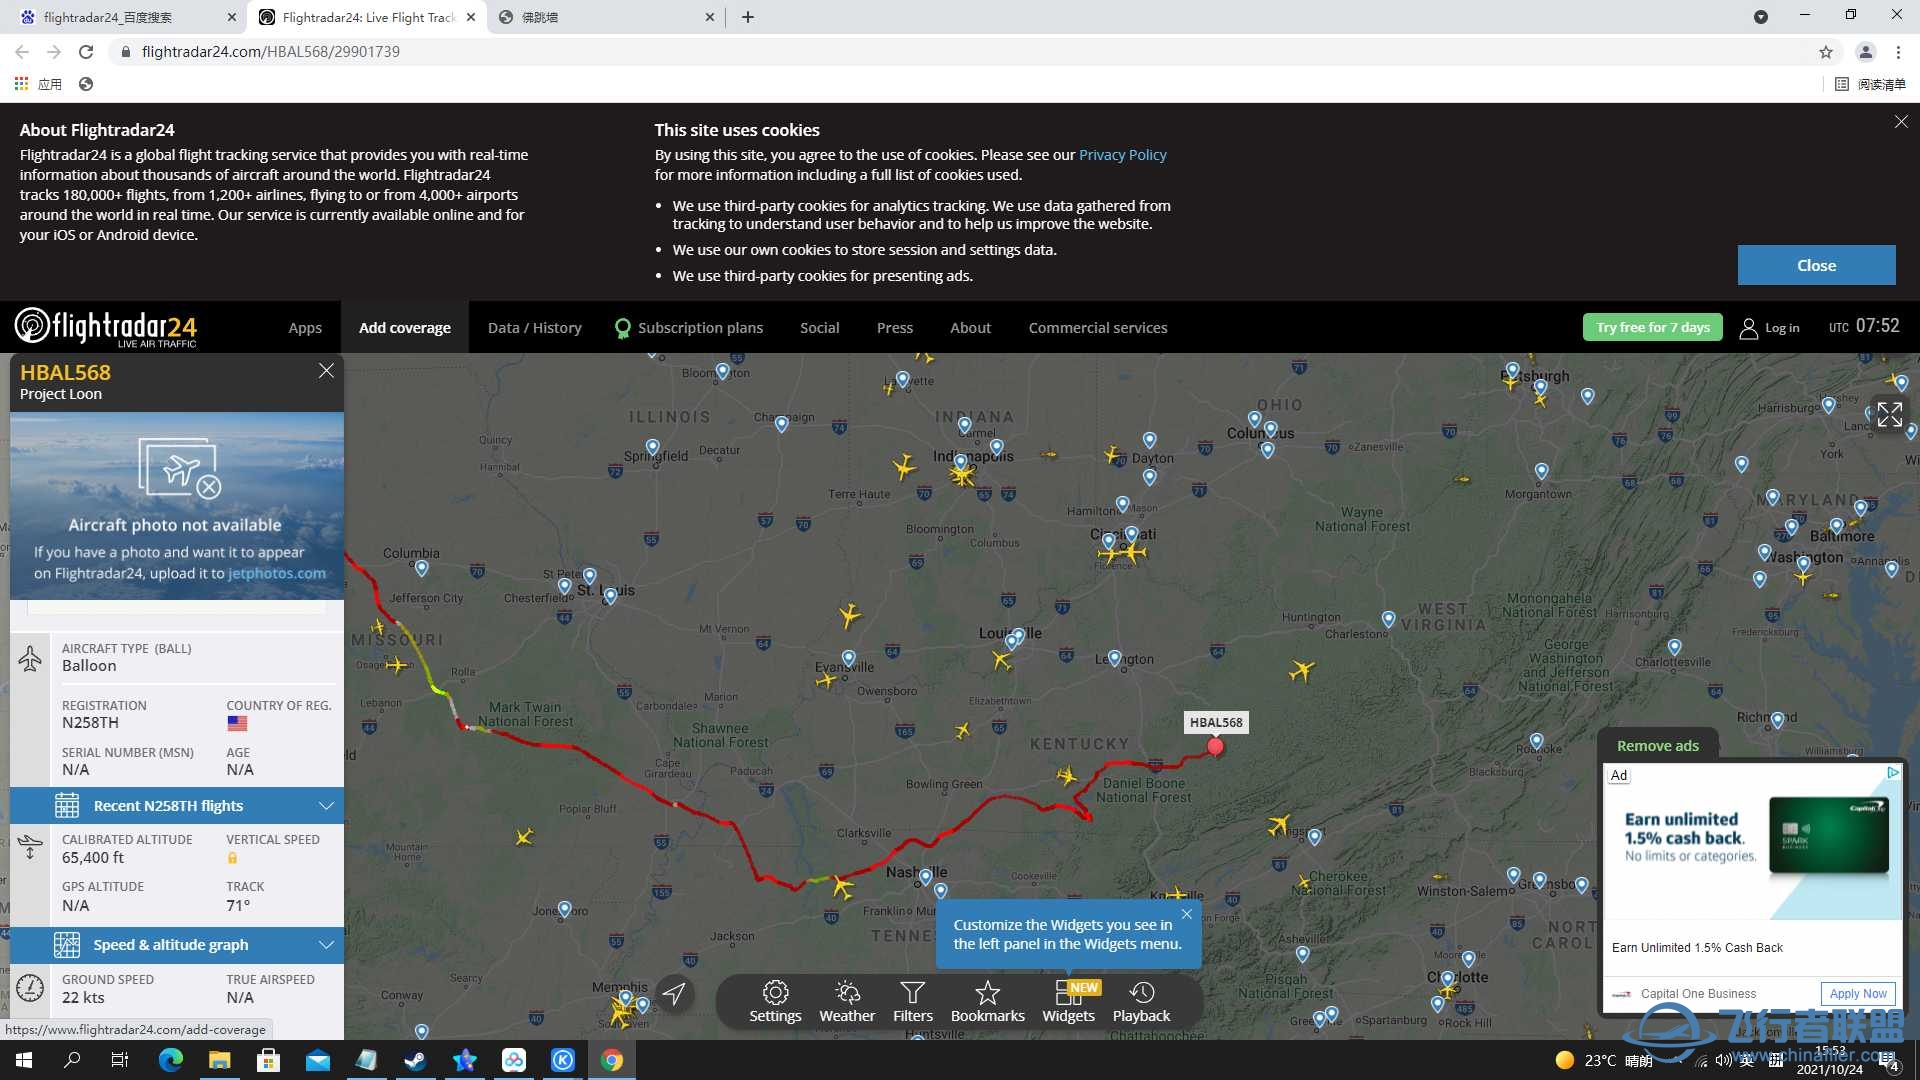Collapse Speed & altitude graph section
This screenshot has width=1920, height=1080.
(177, 945)
